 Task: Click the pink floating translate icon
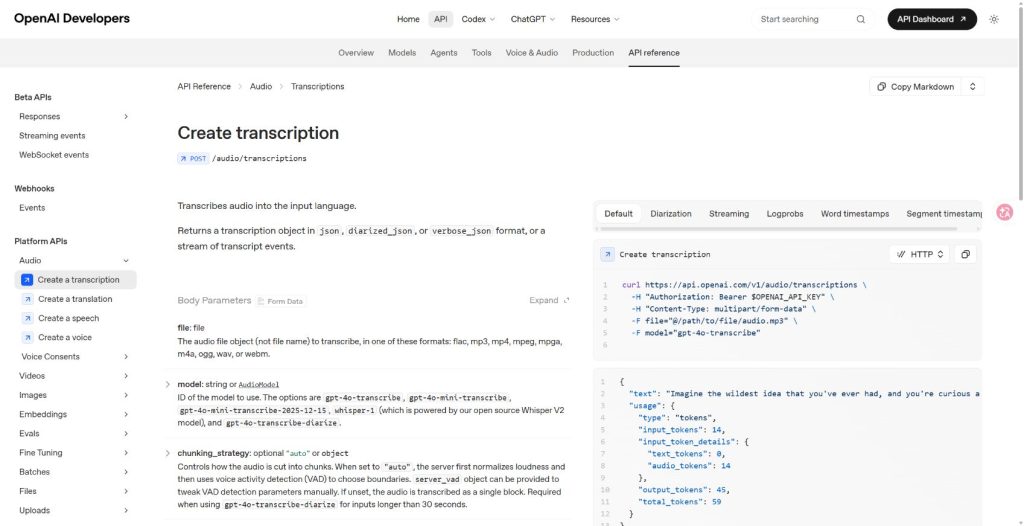tap(1004, 212)
